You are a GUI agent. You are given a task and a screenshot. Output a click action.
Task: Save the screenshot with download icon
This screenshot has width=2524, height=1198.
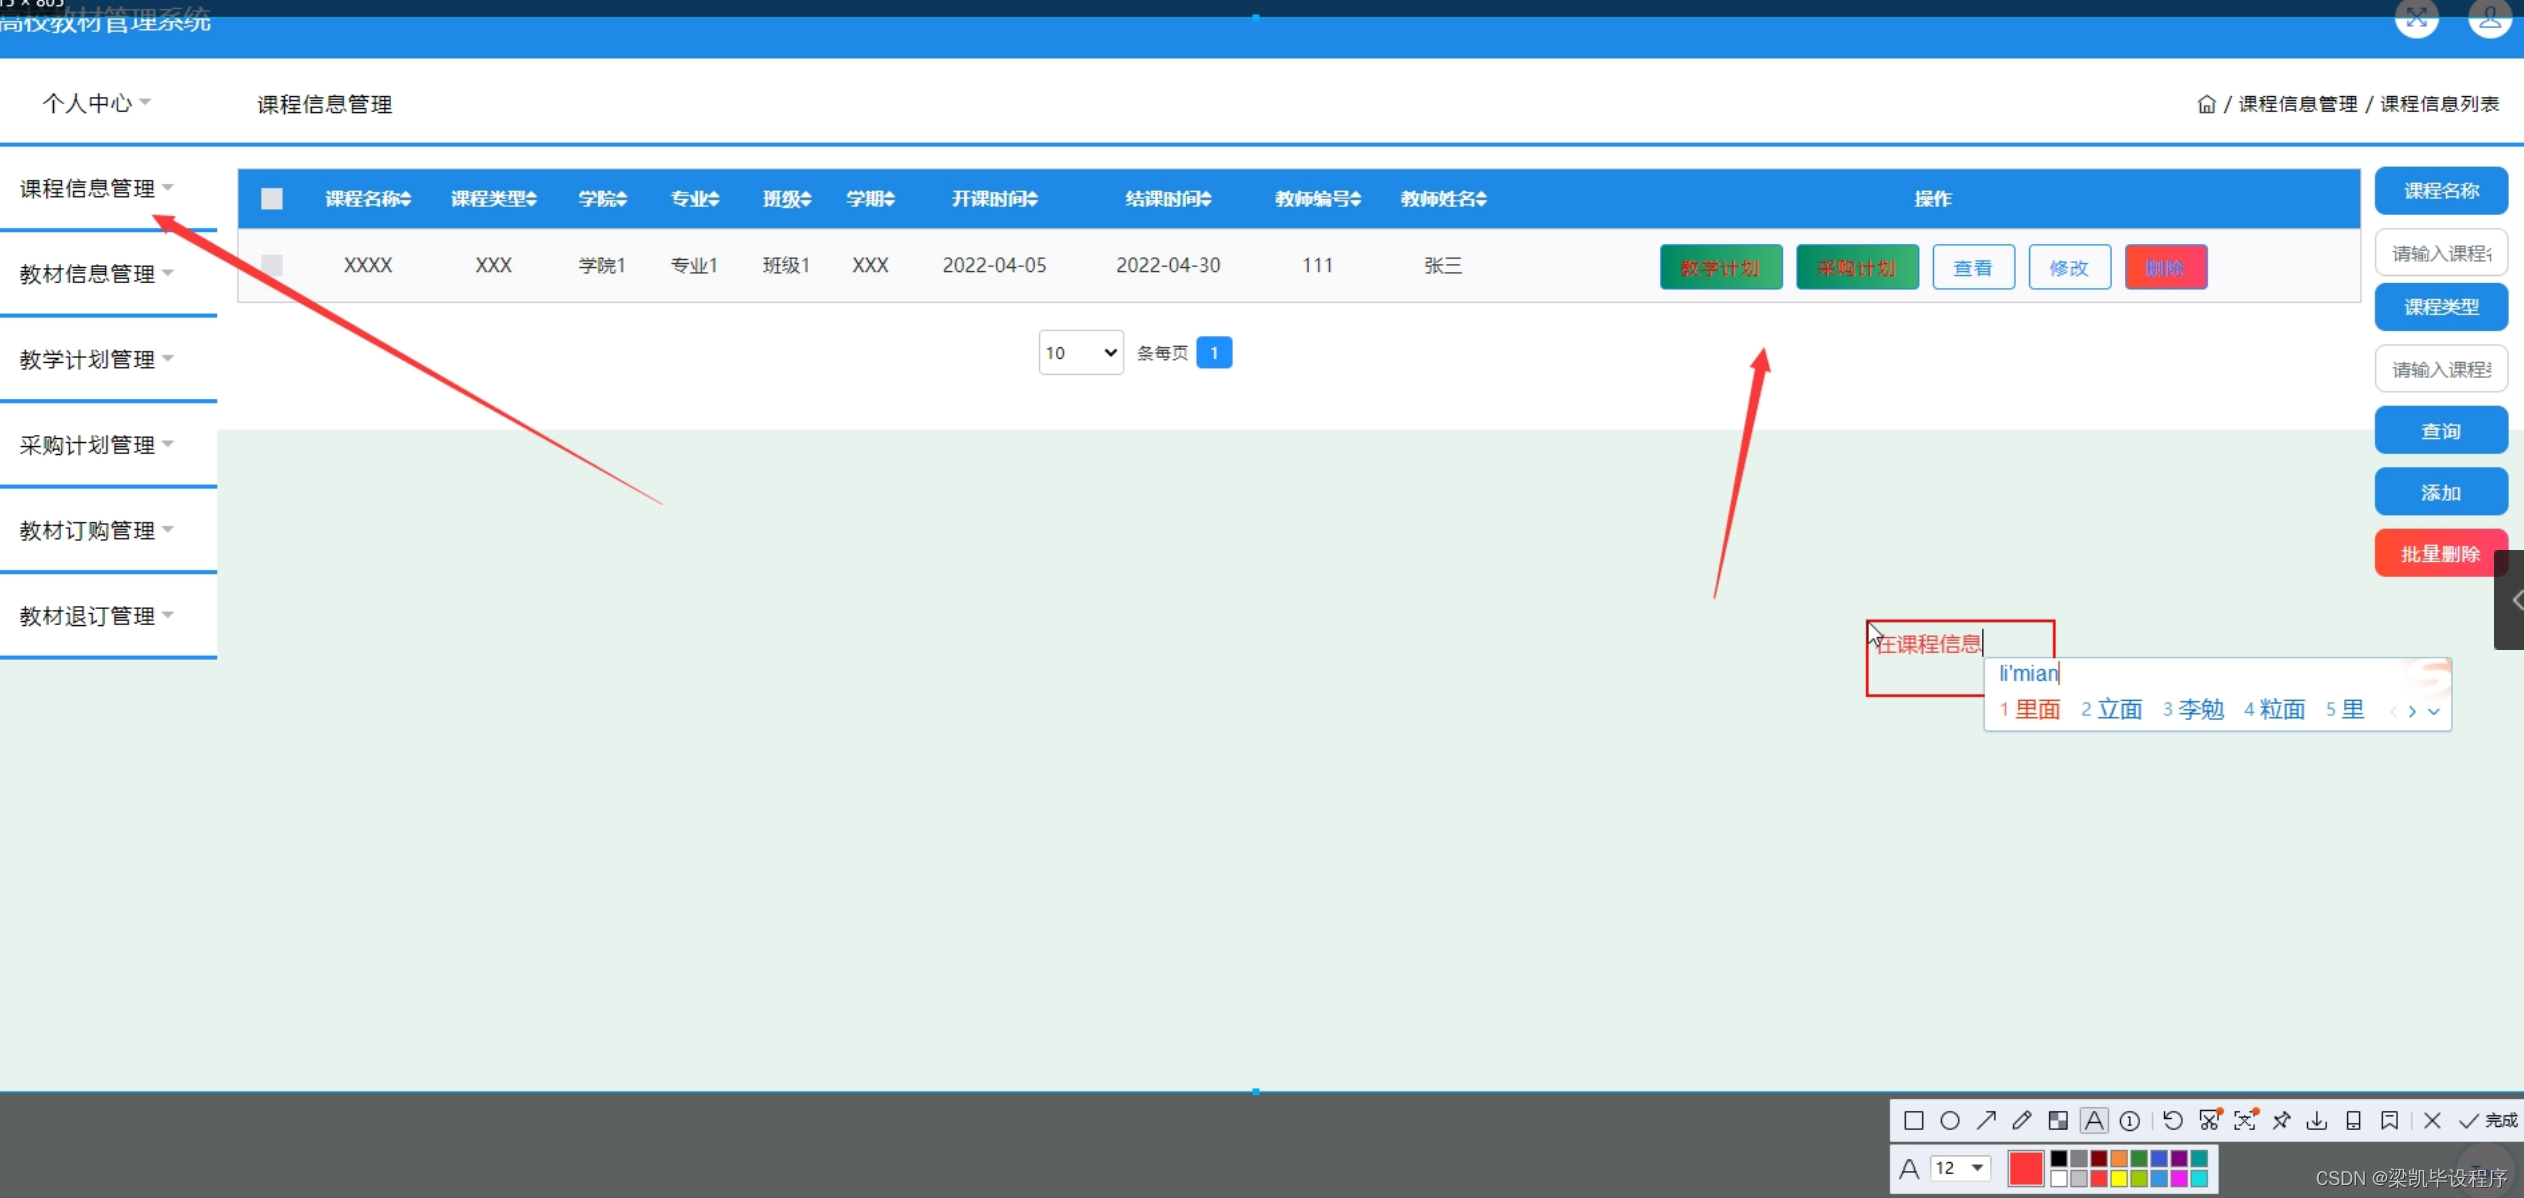(2316, 1120)
